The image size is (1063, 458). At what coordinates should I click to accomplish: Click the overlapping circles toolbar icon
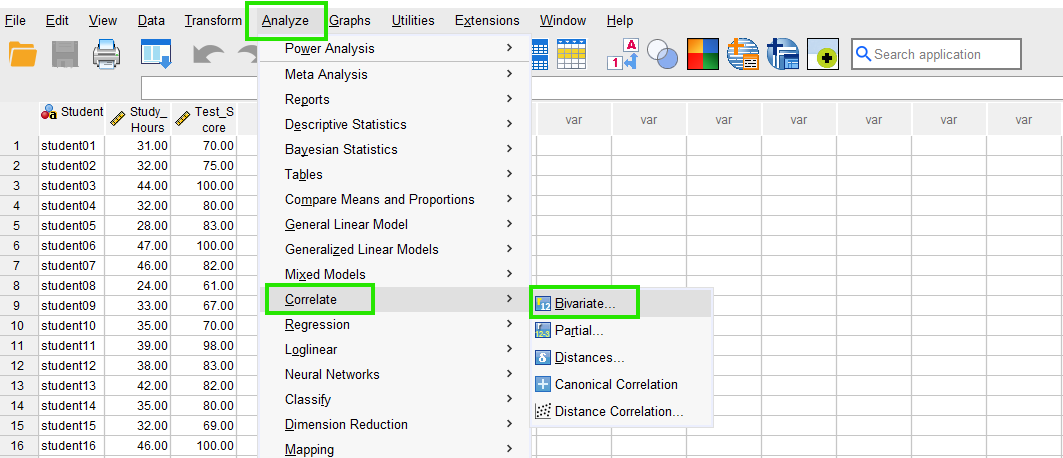pyautogui.click(x=662, y=54)
